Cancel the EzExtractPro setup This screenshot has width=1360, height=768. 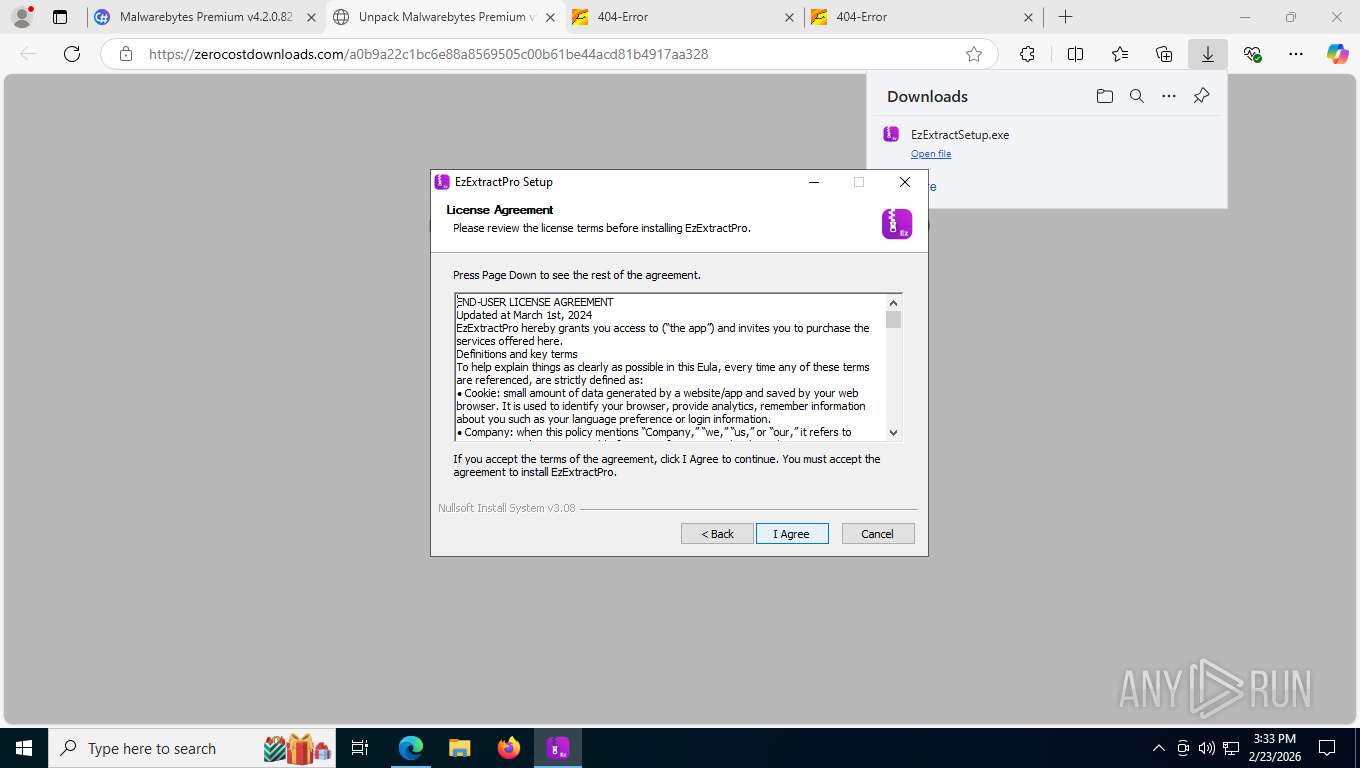pos(878,534)
